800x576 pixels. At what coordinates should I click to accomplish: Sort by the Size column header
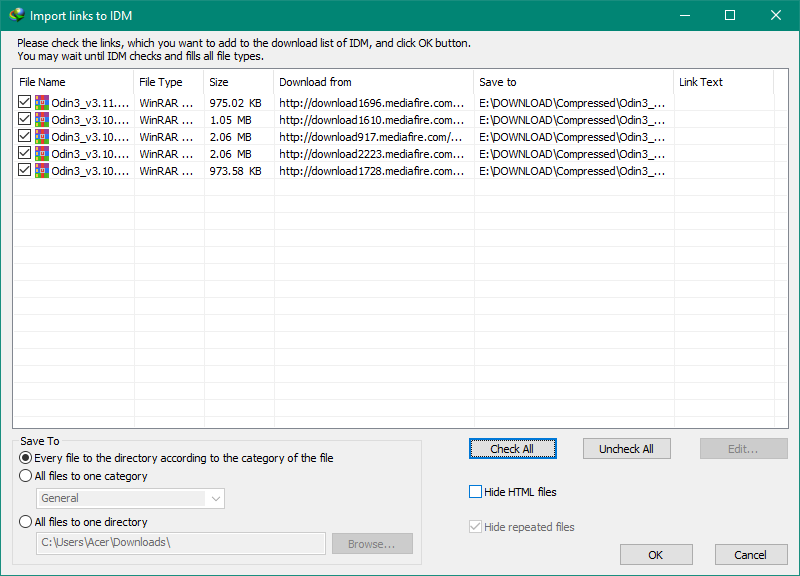[x=238, y=82]
